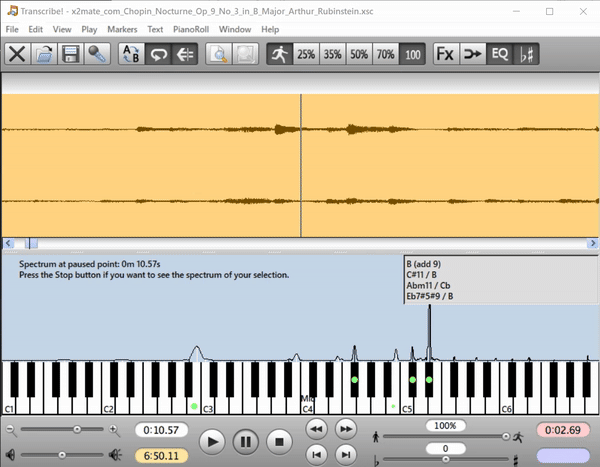Open the Window menu
Image resolution: width=600 pixels, height=467 pixels.
pos(235,29)
